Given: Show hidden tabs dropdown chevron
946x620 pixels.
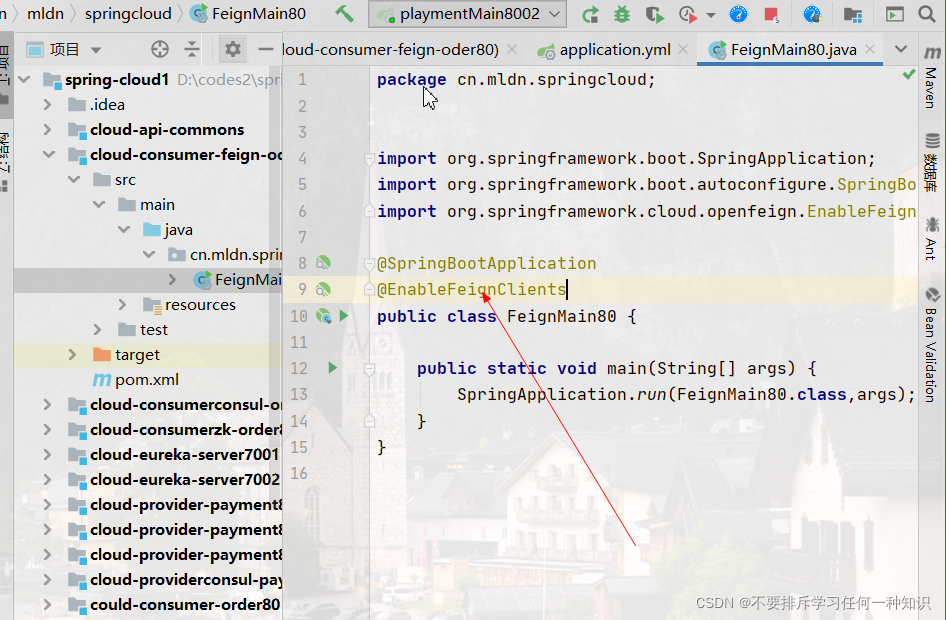Looking at the screenshot, I should (x=901, y=49).
